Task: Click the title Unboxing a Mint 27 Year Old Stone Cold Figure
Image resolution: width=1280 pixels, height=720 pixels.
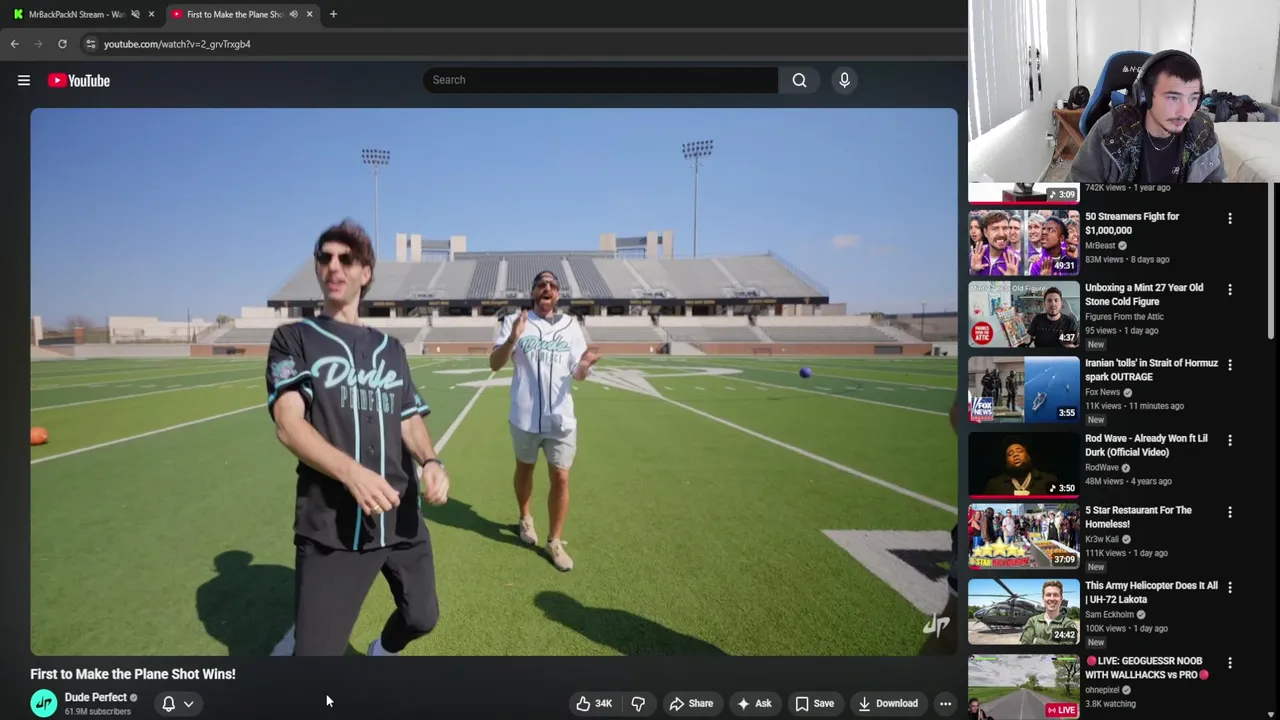Action: coord(1144,295)
